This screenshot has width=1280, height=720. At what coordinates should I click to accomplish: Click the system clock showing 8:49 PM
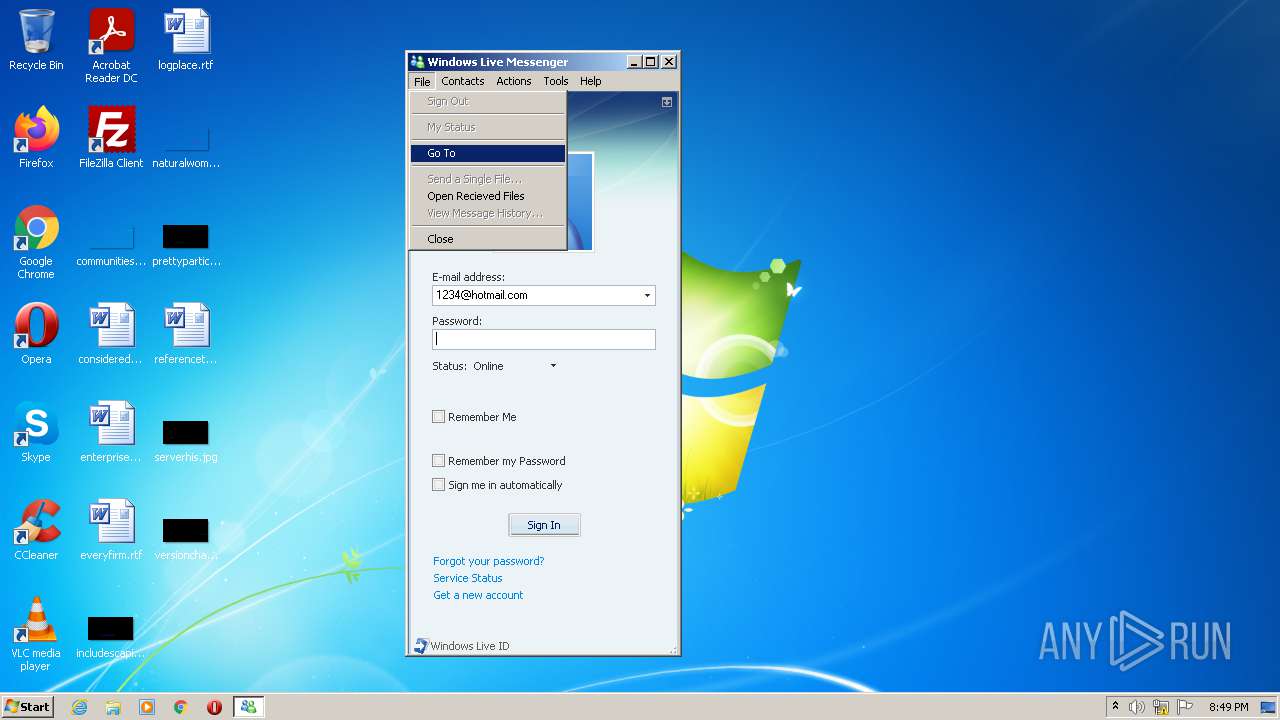(x=1228, y=707)
